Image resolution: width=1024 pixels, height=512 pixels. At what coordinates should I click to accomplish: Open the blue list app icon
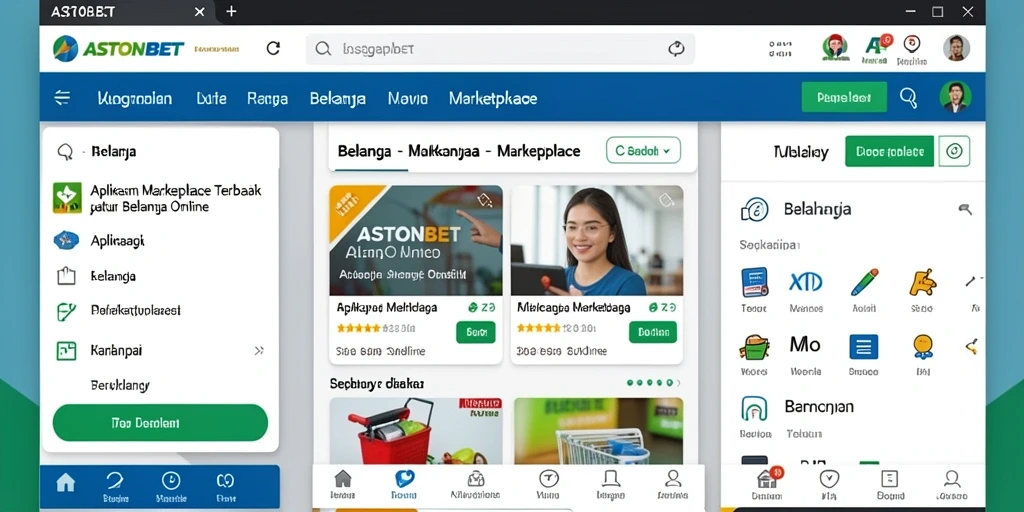[x=863, y=346]
